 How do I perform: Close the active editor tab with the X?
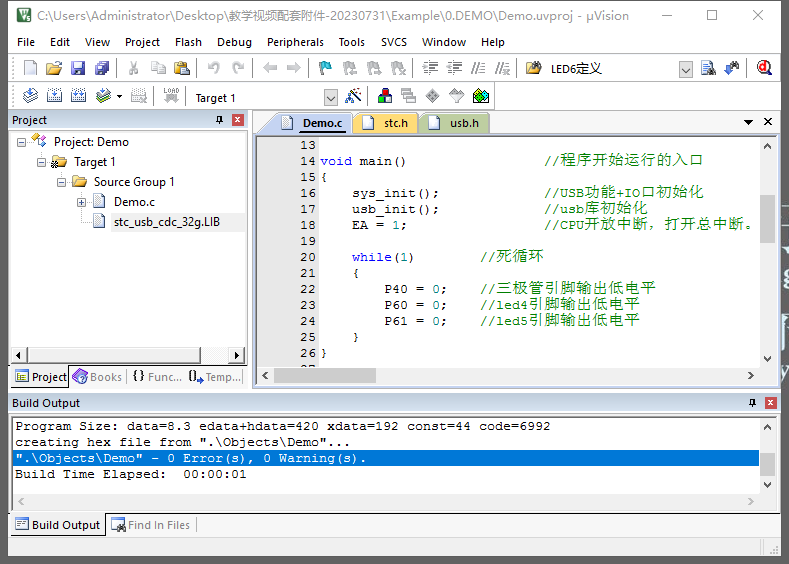pyautogui.click(x=768, y=122)
